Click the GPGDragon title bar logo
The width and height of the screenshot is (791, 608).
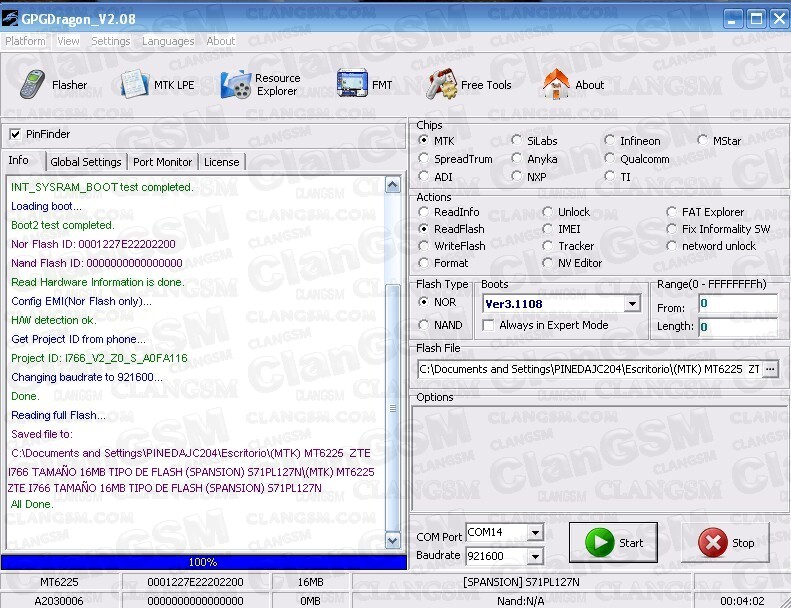(9, 19)
